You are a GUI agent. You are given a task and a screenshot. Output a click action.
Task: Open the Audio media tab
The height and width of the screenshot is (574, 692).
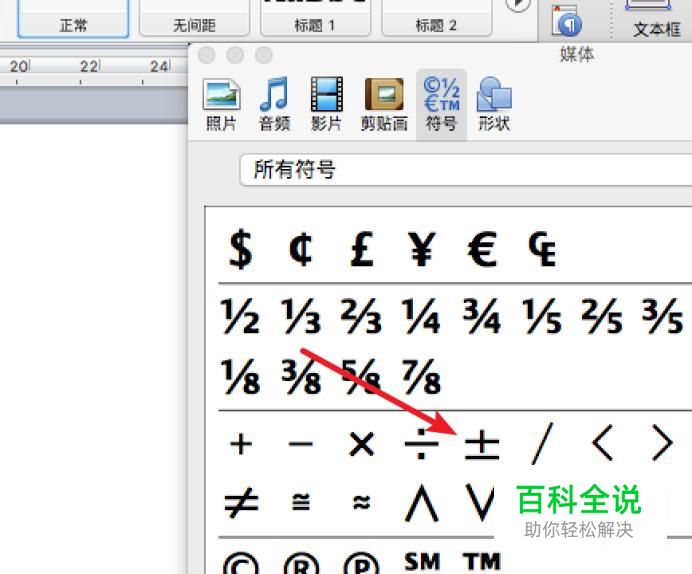(x=274, y=105)
